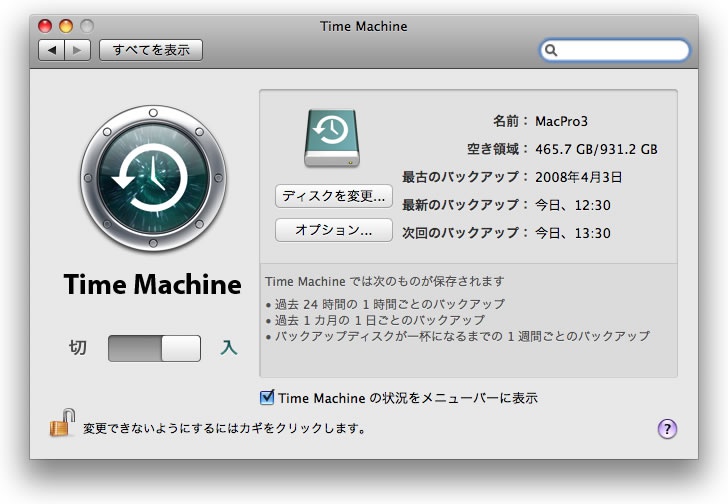Image resolution: width=728 pixels, height=504 pixels.
Task: Click the 次回のバックアップ: label
Action: point(466,233)
